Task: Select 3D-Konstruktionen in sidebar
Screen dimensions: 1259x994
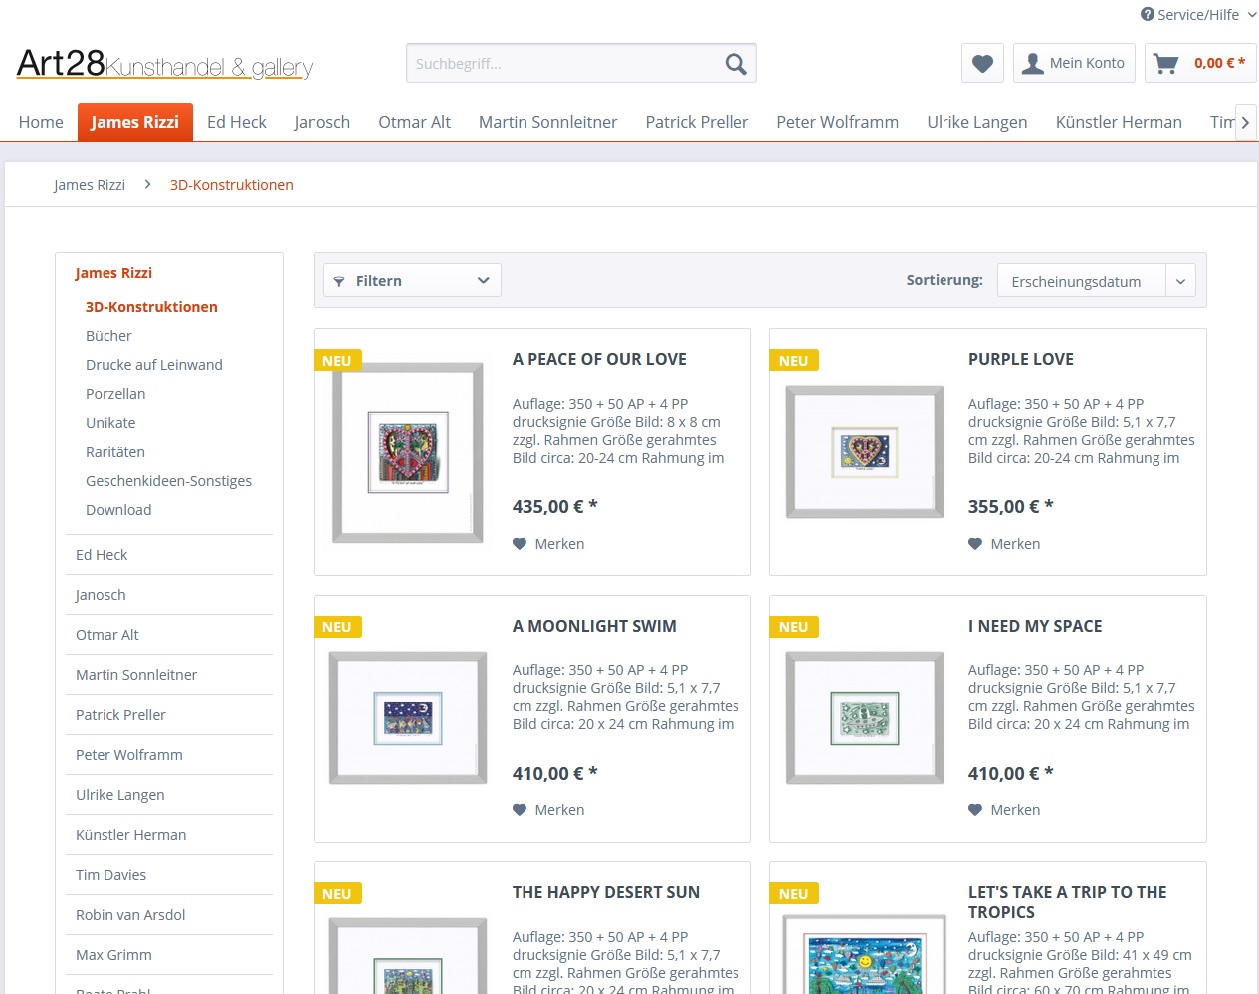Action: point(152,307)
